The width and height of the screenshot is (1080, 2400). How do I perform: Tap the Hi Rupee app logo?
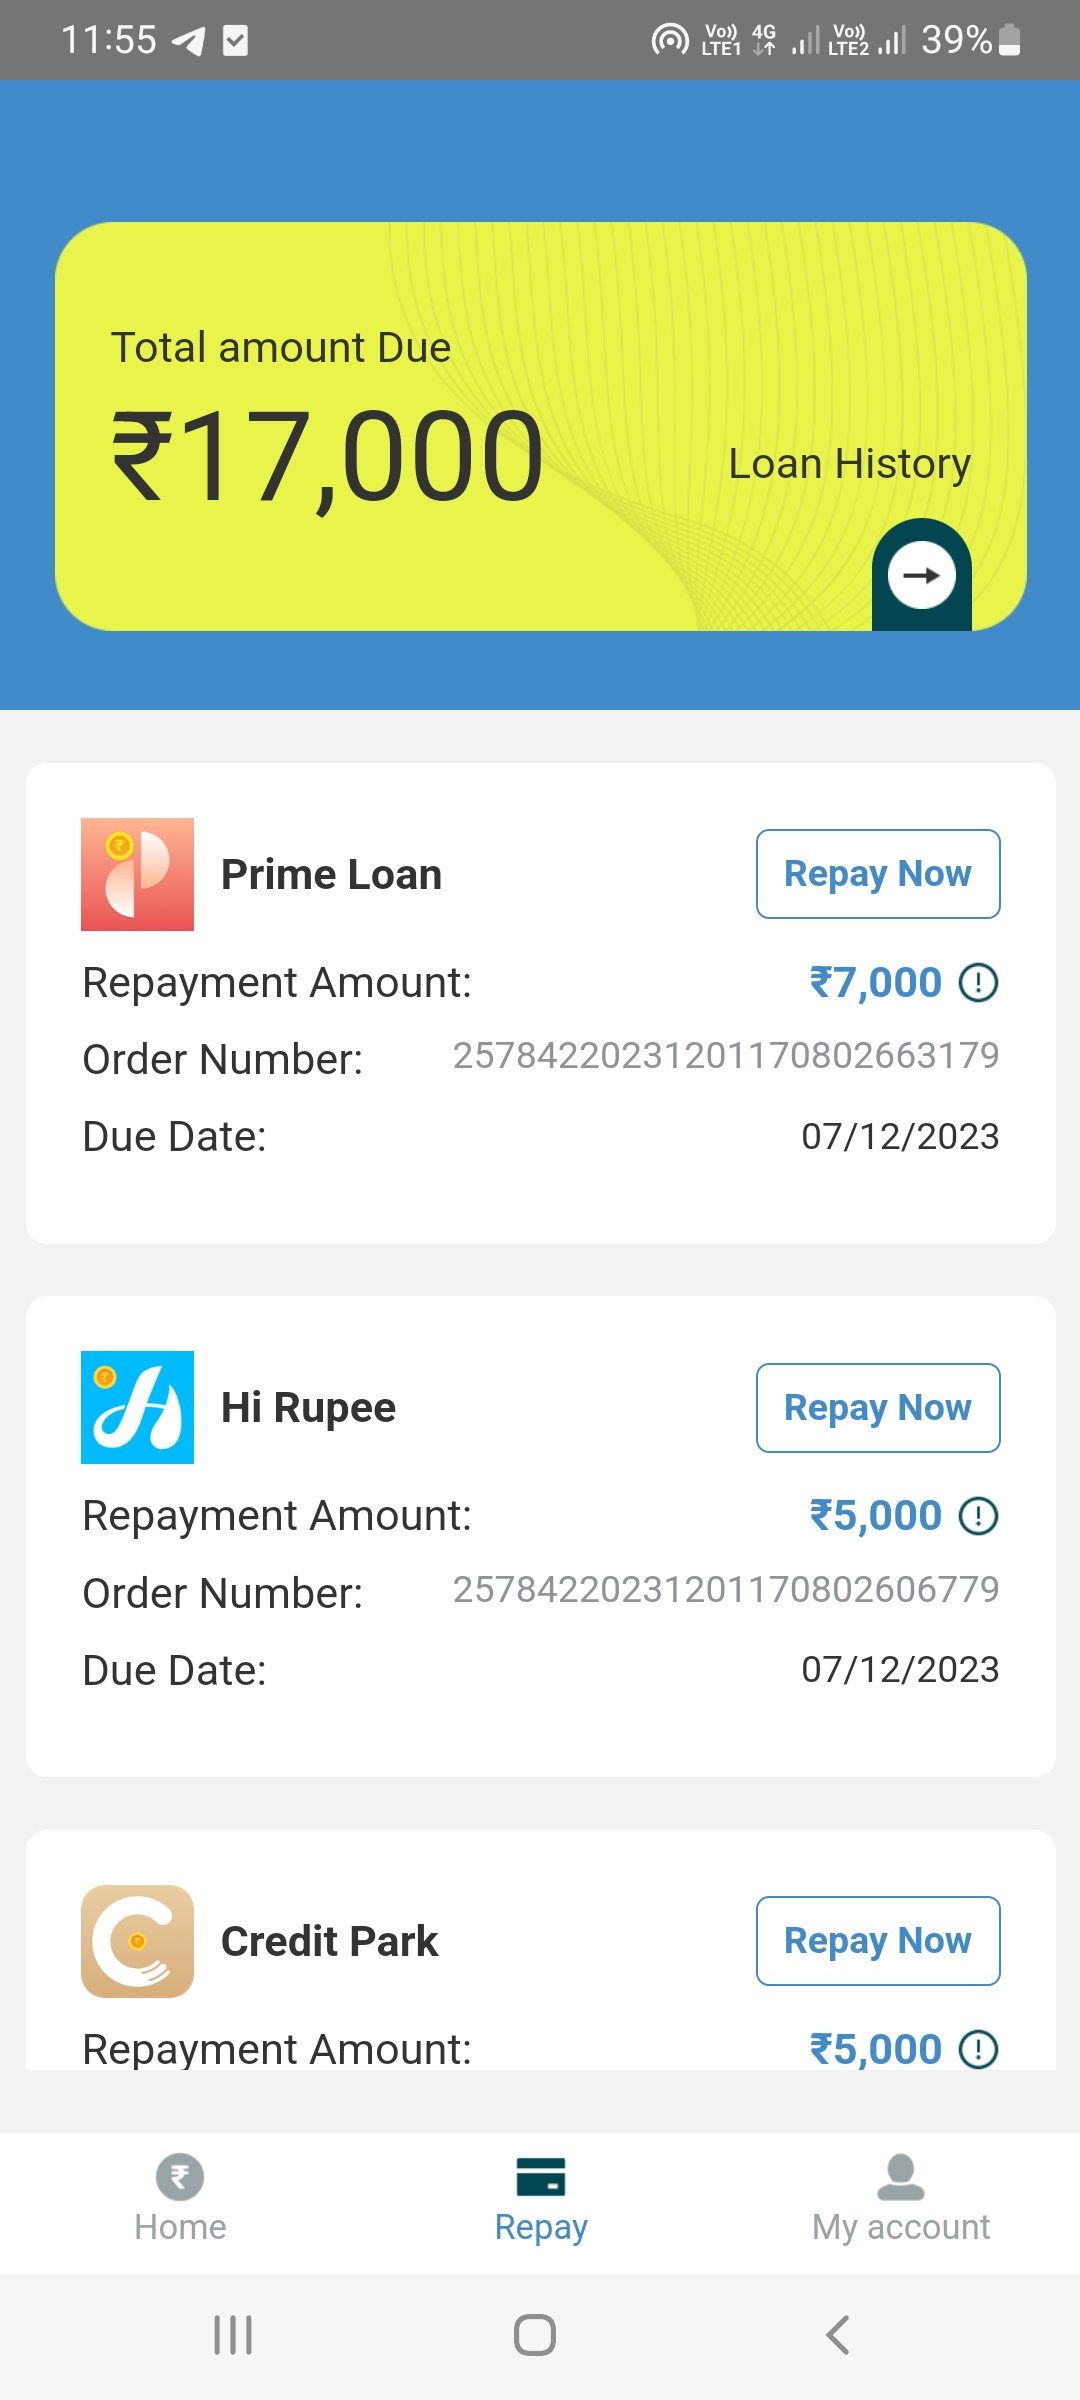(137, 1407)
